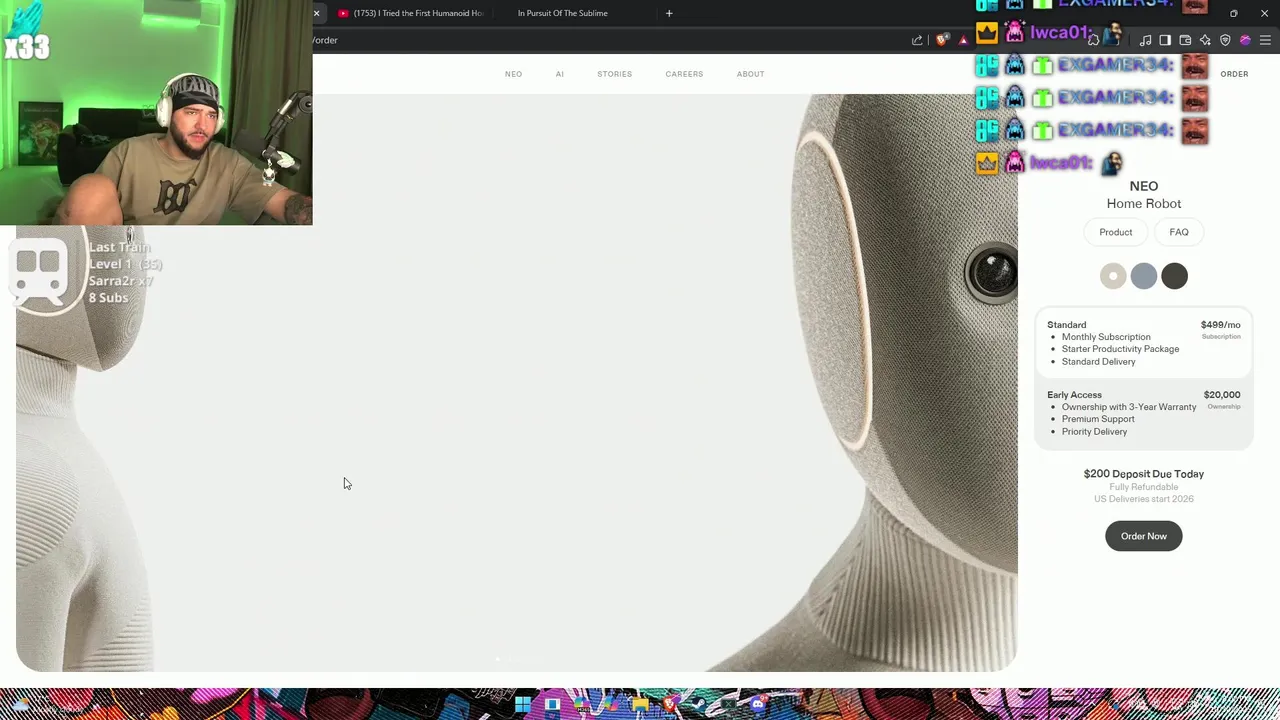Click the Premium Support bullet
Viewport: 1280px width, 720px height.
[1098, 419]
